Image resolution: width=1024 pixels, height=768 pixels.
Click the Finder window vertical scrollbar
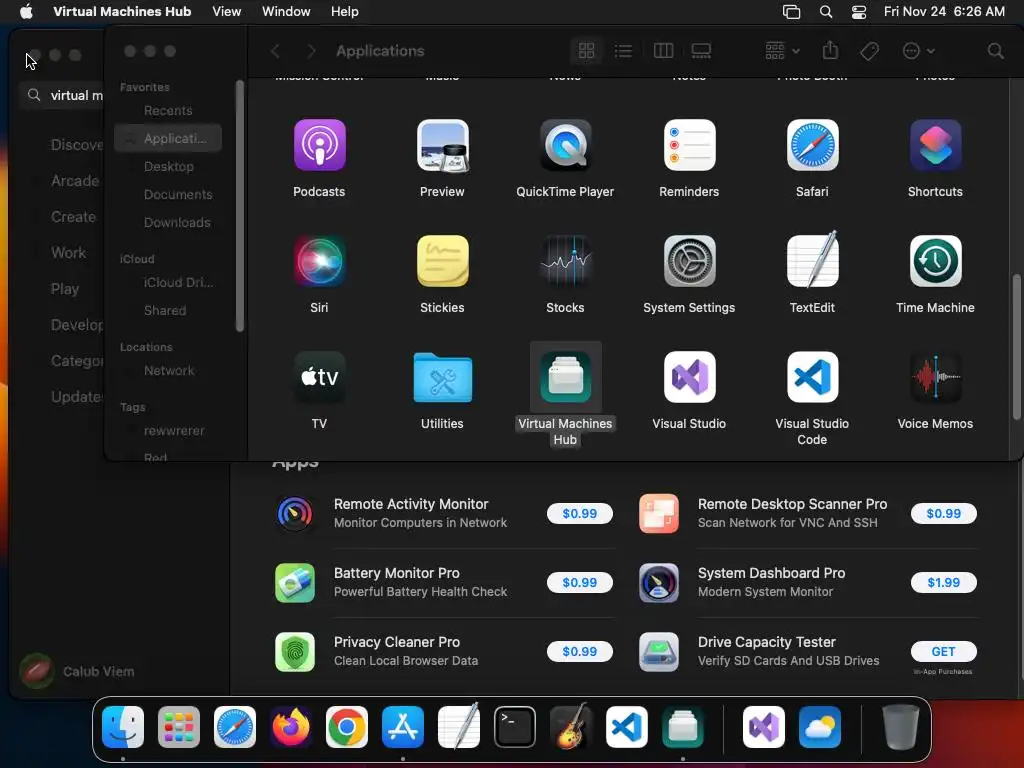(x=1016, y=347)
